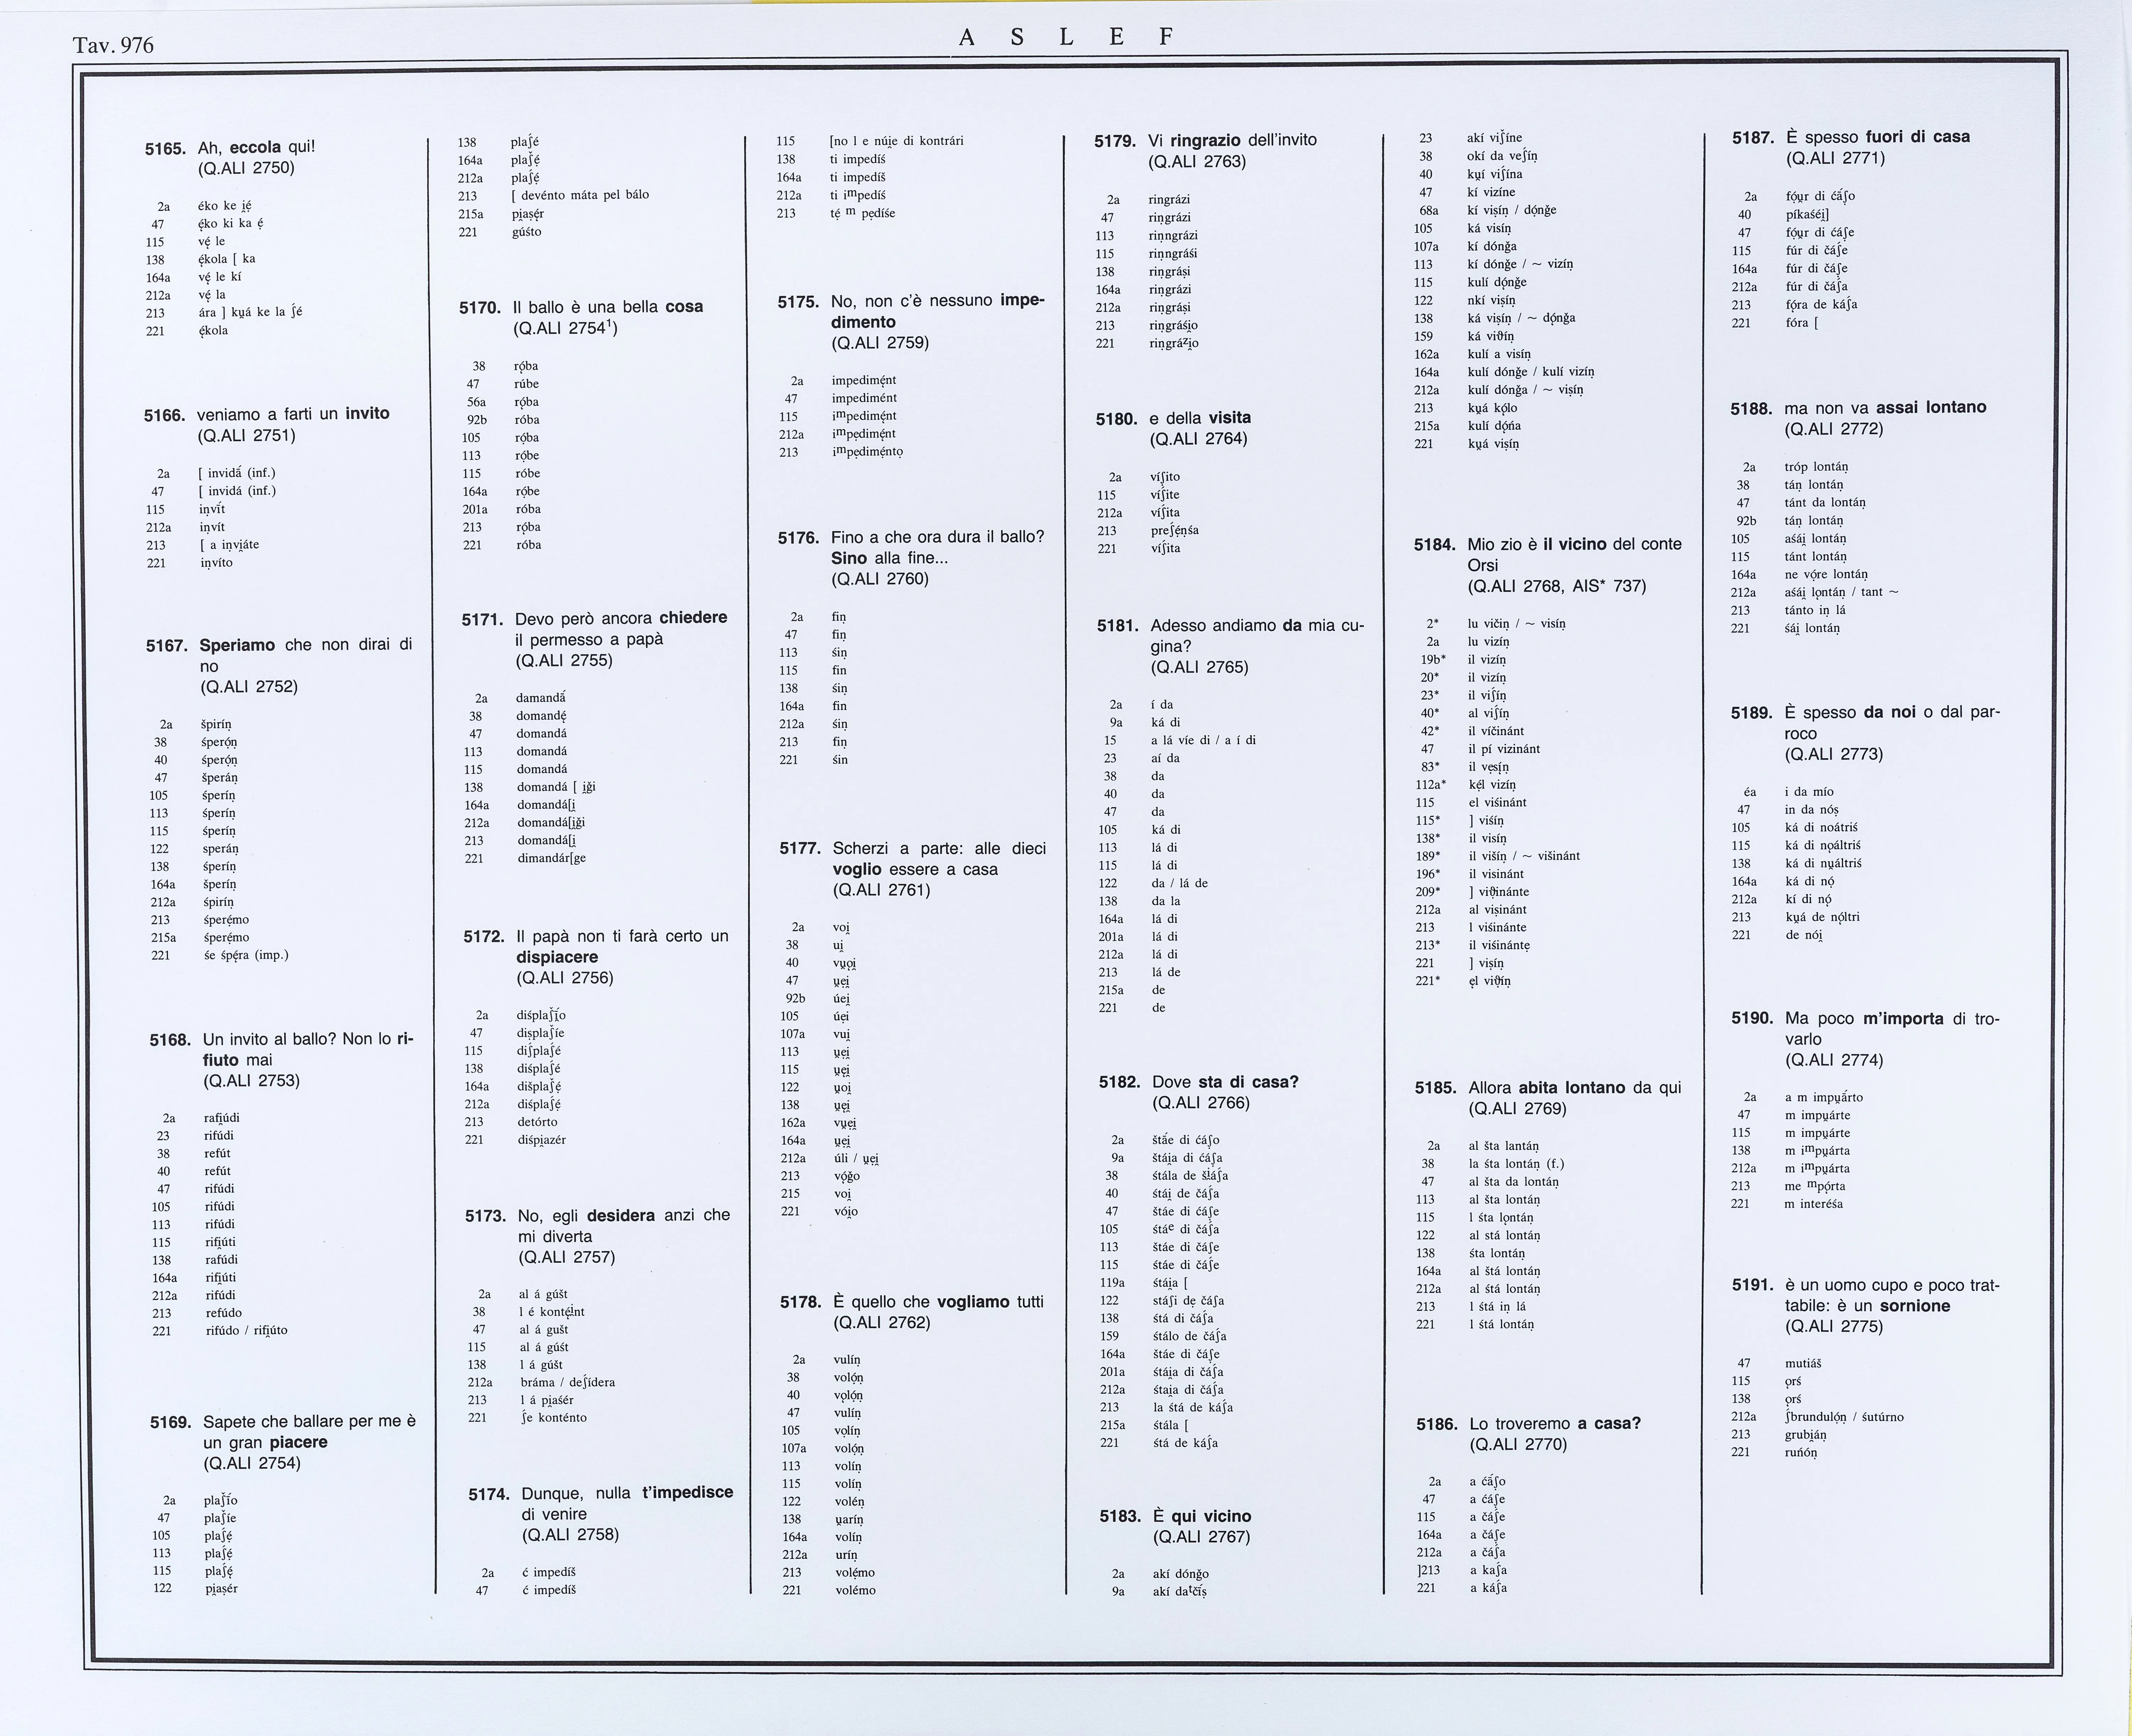
Task: Select entry 5181 'Adesso andiamo da mia cugina'
Action: click(1256, 626)
